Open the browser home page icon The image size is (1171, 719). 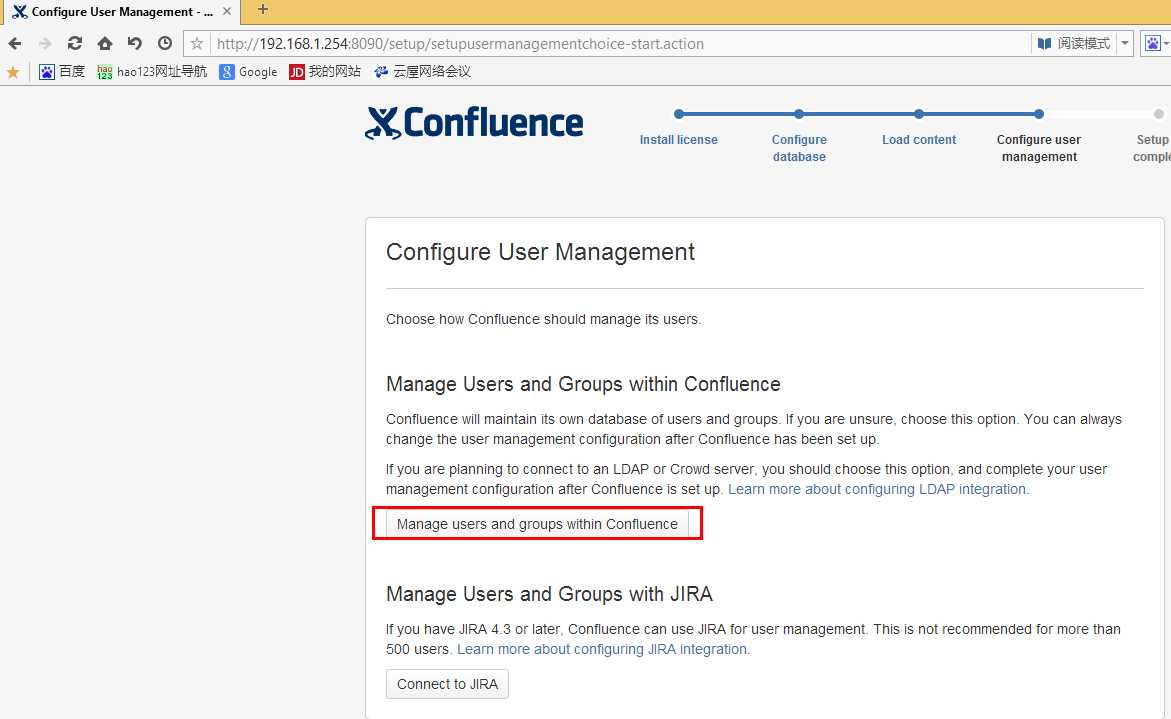pyautogui.click(x=105, y=43)
